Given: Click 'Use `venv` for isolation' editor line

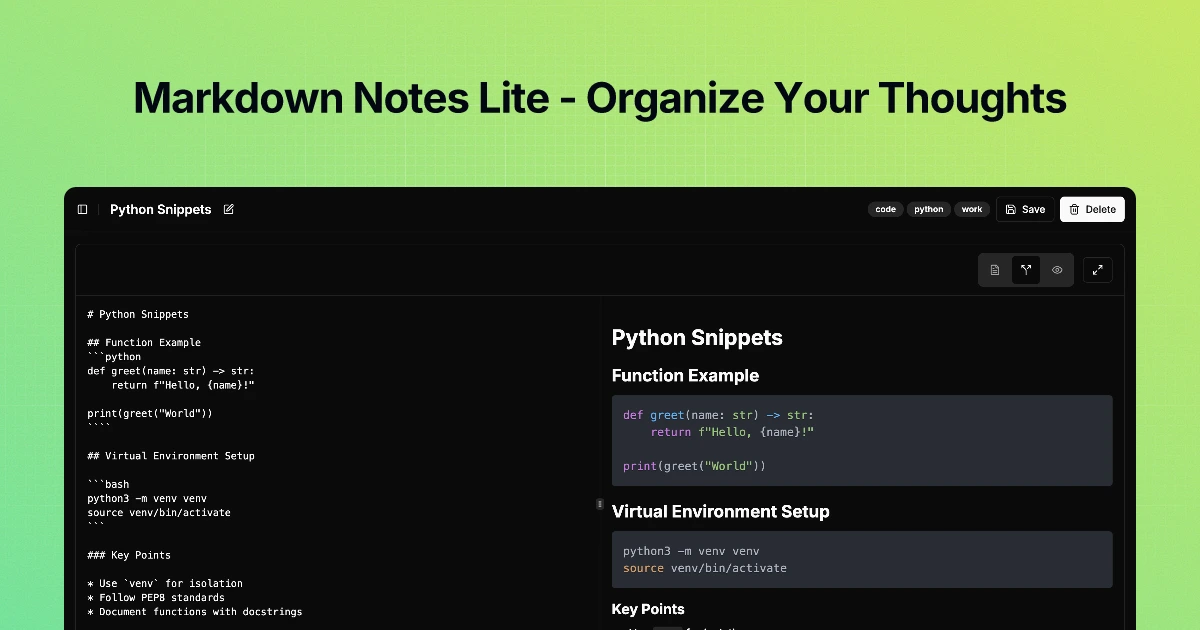Looking at the screenshot, I should pyautogui.click(x=165, y=584).
